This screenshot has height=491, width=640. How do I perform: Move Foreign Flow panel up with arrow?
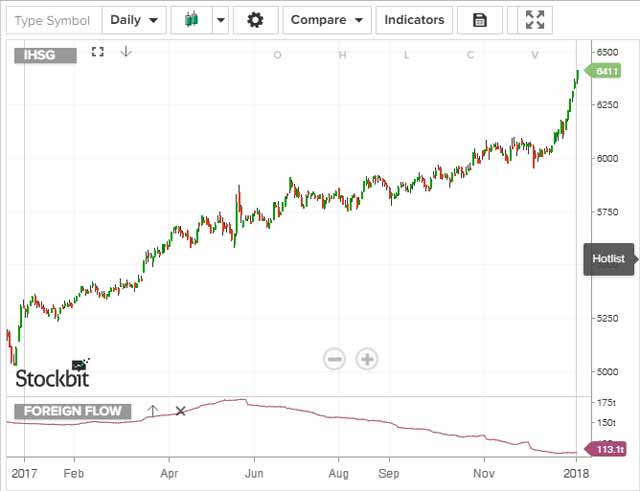[152, 410]
